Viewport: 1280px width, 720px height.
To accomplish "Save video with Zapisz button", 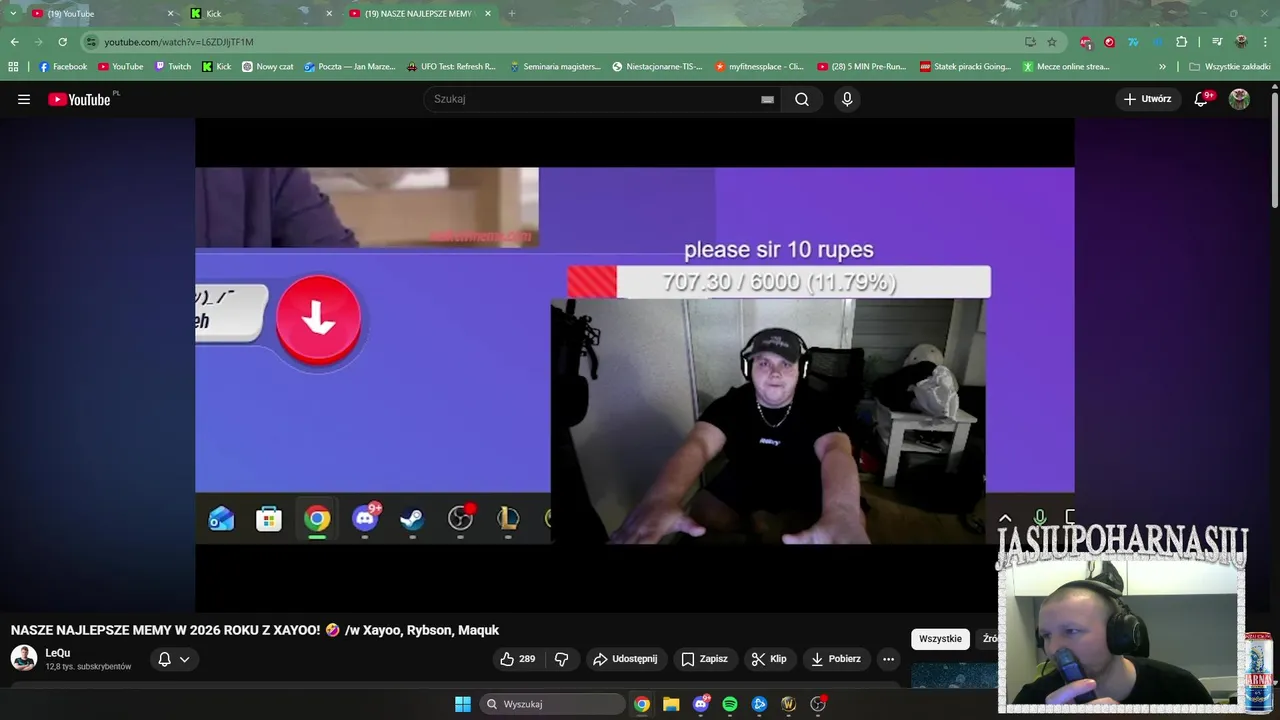I will pyautogui.click(x=705, y=659).
